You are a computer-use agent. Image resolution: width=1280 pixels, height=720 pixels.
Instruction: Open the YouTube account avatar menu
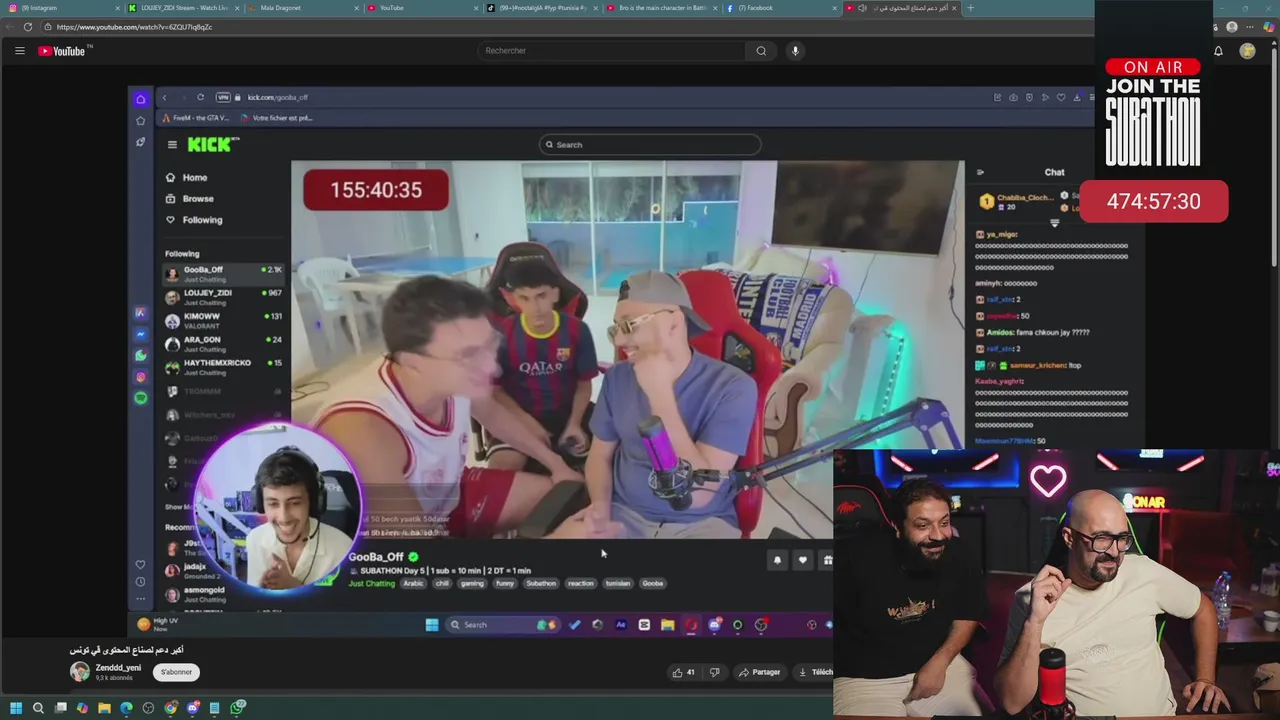click(x=1247, y=51)
